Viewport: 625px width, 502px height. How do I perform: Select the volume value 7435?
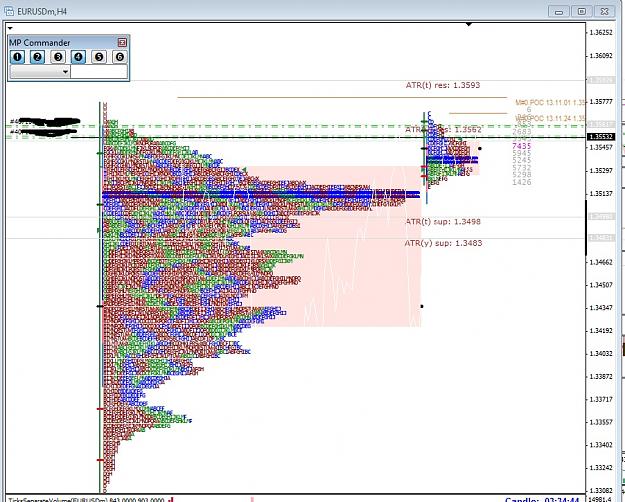(522, 146)
